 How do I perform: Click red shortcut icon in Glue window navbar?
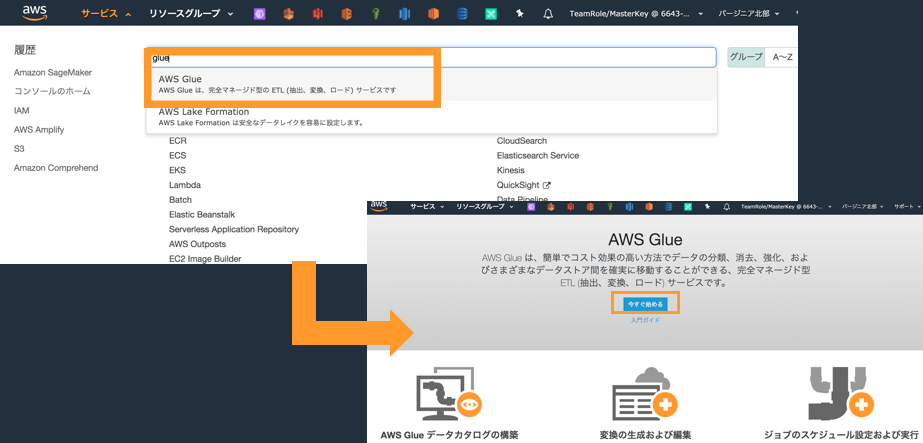pos(570,206)
